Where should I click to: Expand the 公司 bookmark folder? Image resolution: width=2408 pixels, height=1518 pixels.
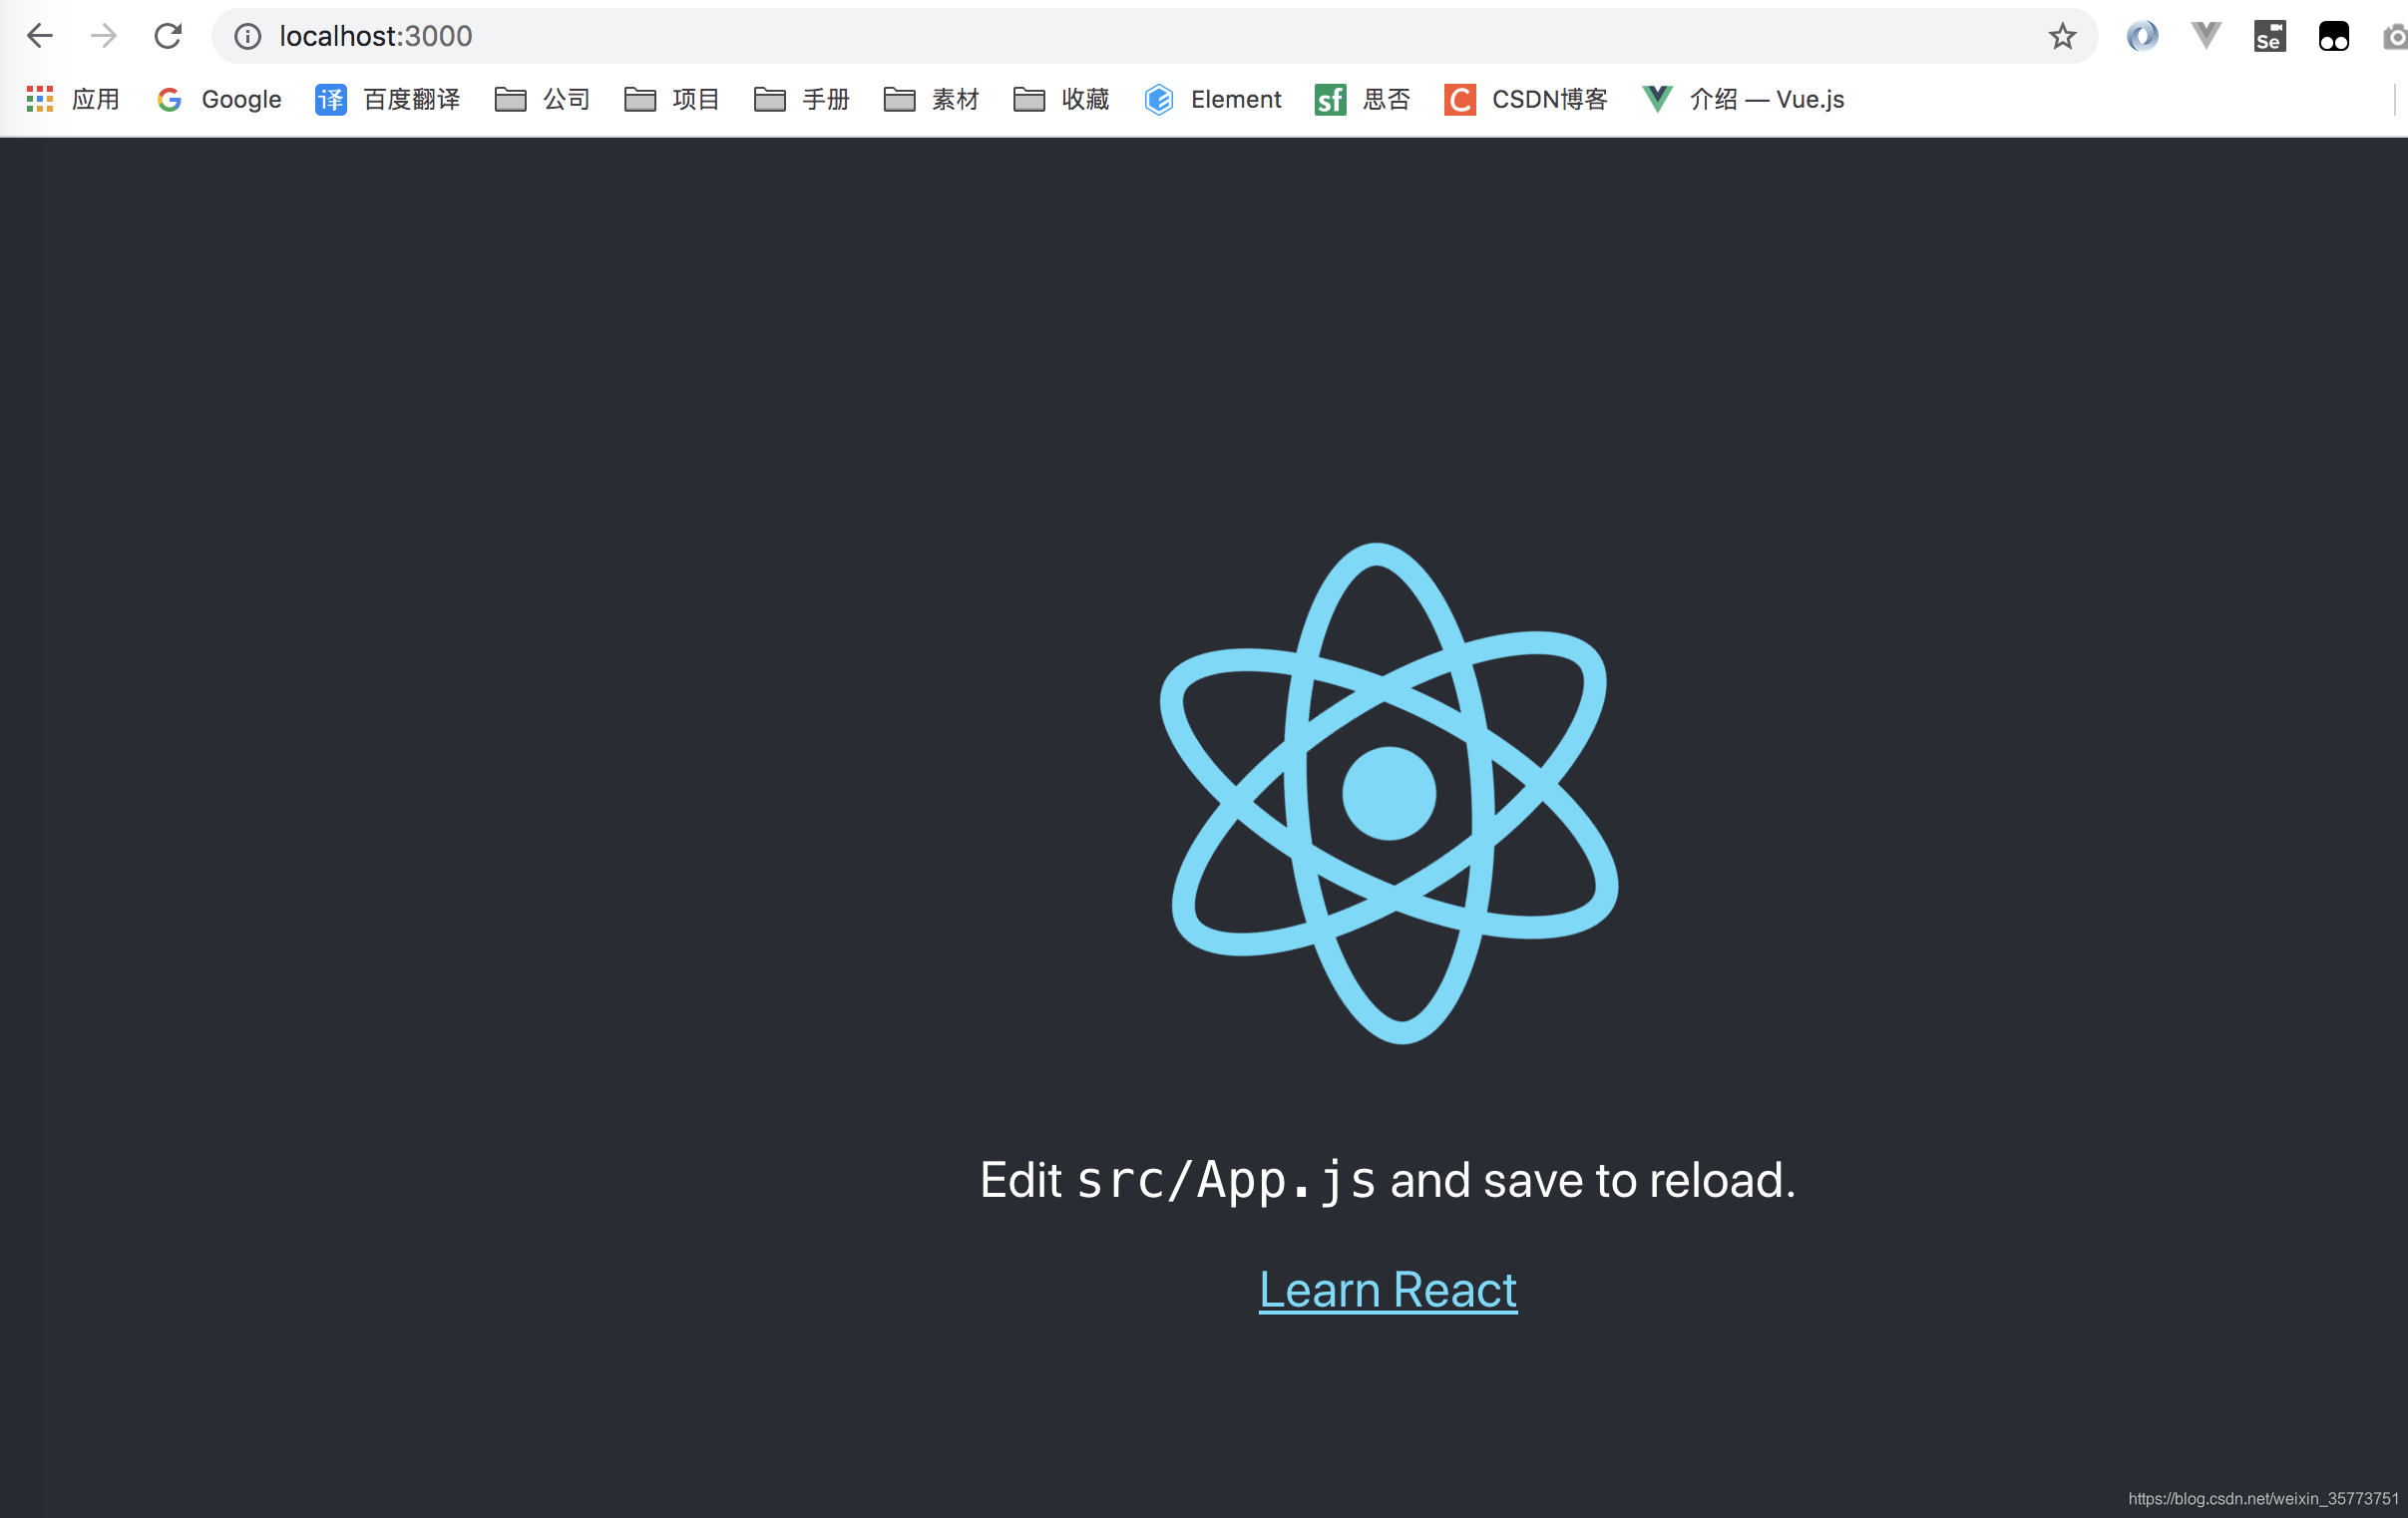(x=543, y=99)
